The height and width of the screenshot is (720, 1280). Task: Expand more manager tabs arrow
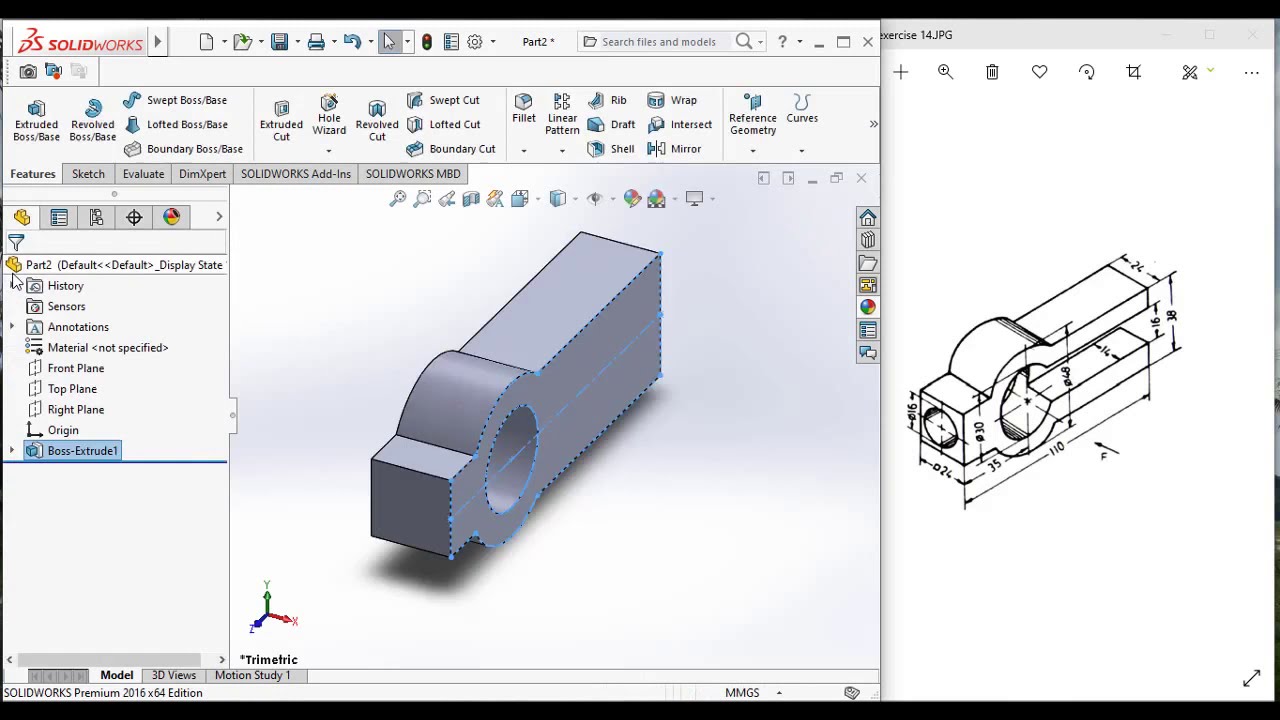(x=219, y=217)
